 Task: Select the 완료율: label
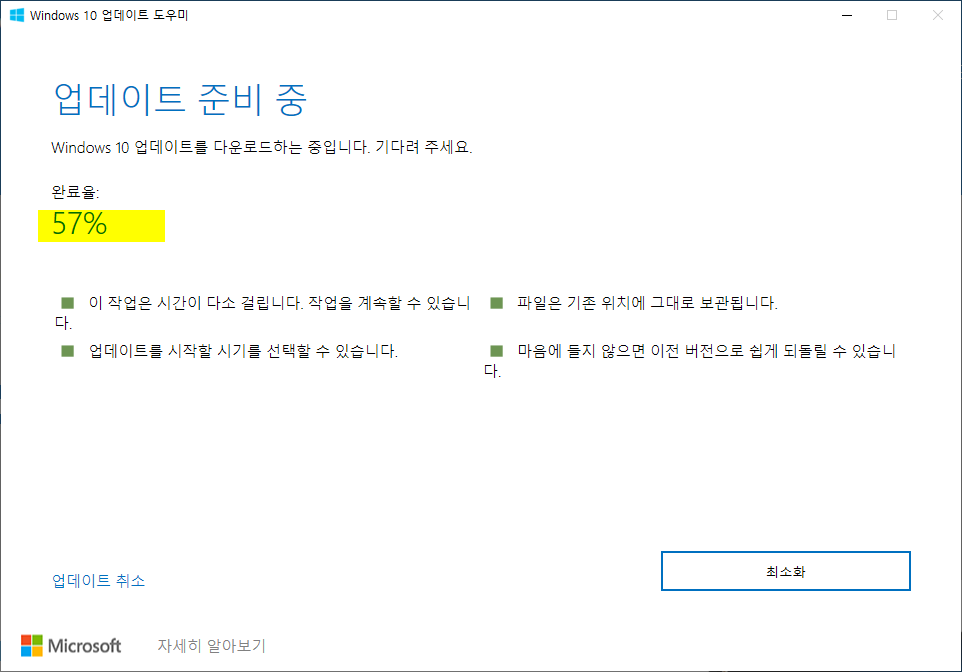coord(75,192)
